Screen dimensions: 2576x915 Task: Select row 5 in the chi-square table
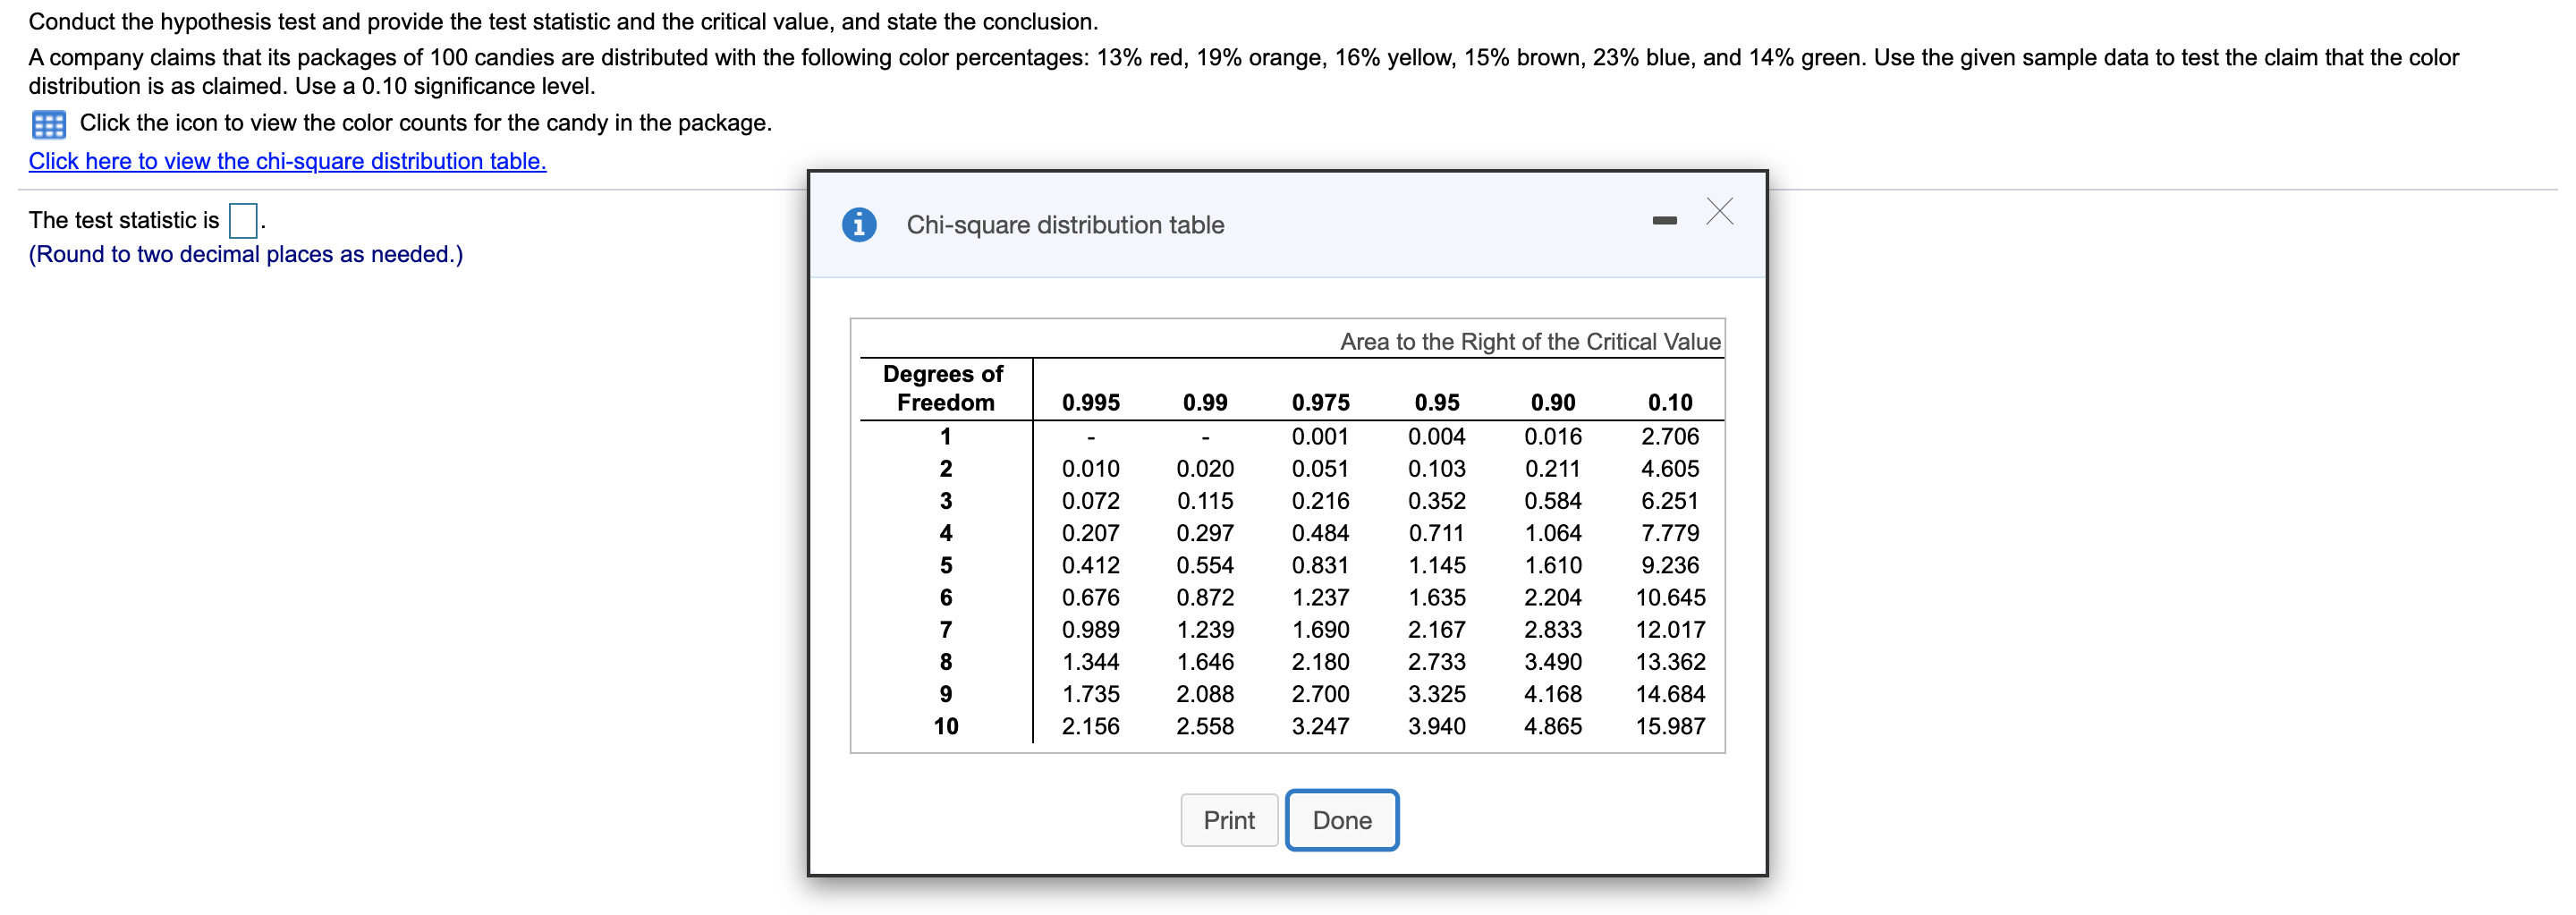945,565
